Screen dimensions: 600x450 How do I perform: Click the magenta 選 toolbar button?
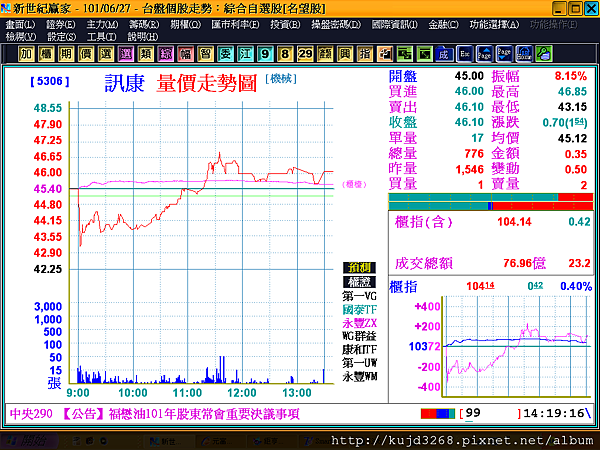click(x=126, y=54)
